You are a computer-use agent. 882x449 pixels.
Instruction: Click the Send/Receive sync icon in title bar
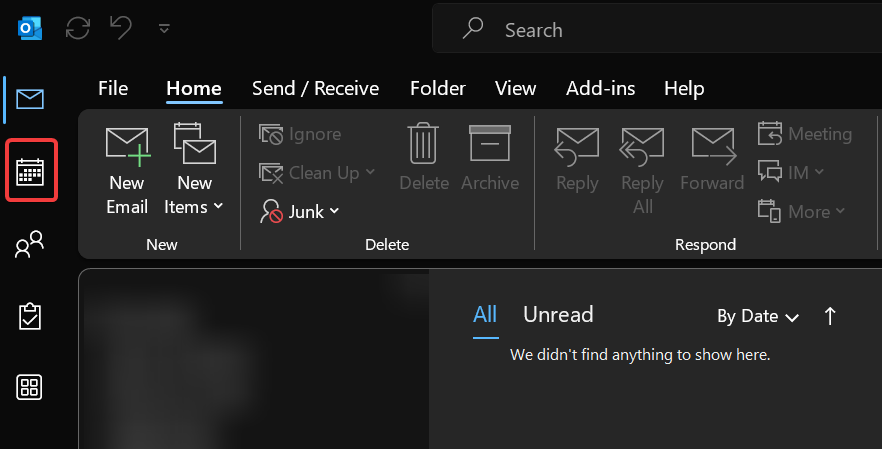click(x=78, y=28)
